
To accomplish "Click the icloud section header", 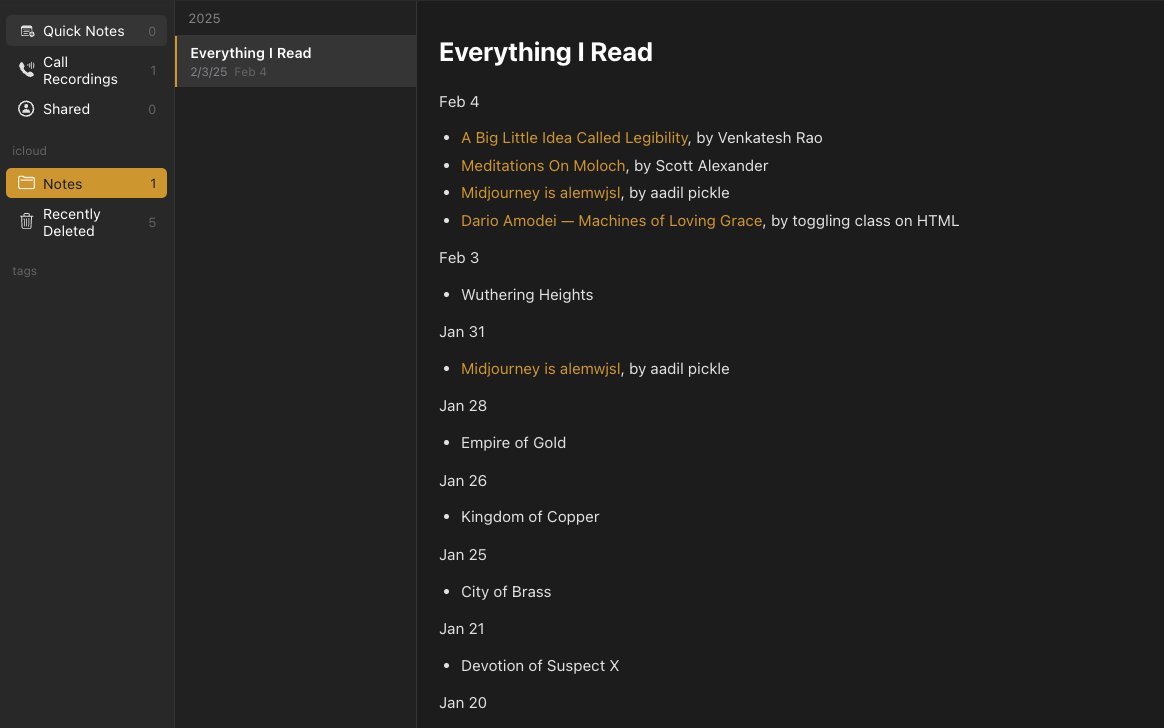I will tap(29, 151).
